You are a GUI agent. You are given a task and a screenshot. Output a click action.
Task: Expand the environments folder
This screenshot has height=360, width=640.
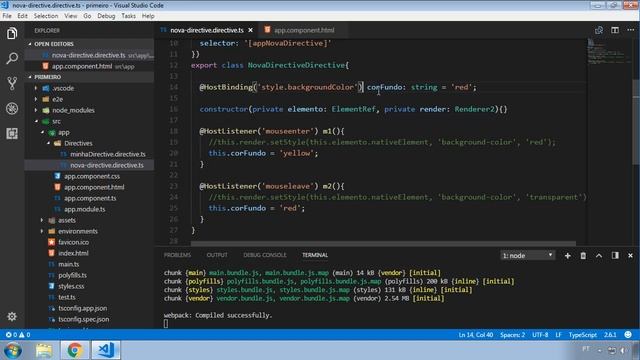click(42, 231)
